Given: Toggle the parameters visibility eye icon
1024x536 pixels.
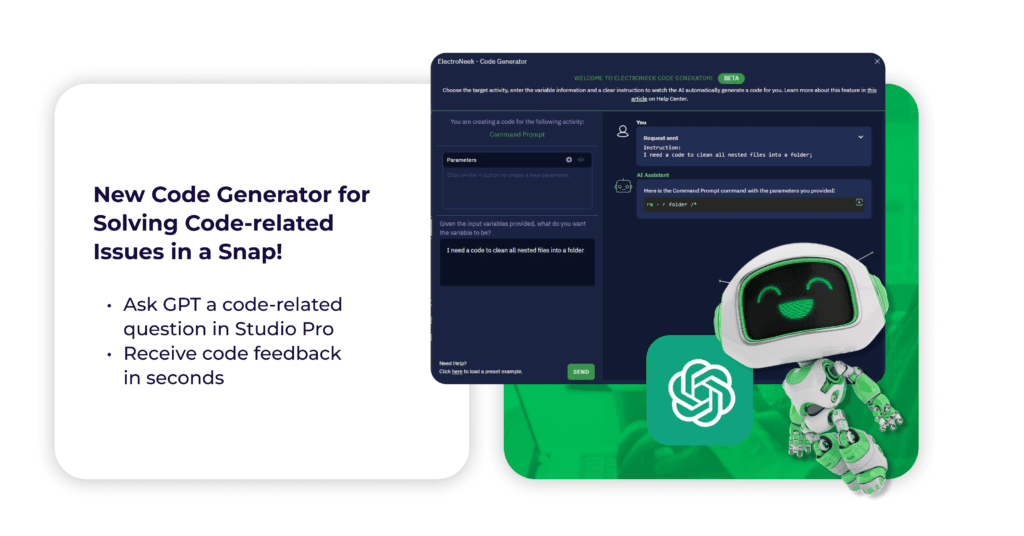Looking at the screenshot, I should (582, 160).
